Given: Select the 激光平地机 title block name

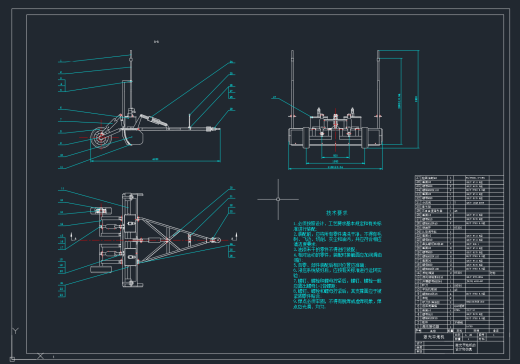Looking at the screenshot, I should pyautogui.click(x=434, y=337).
